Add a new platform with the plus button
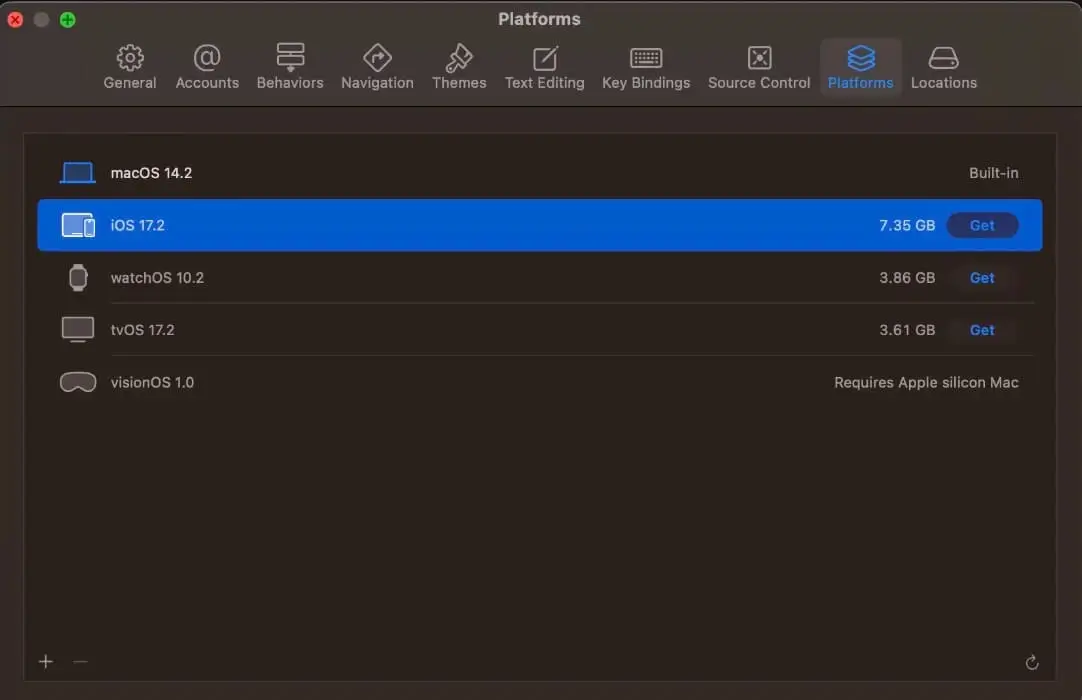1082x700 pixels. coord(46,661)
